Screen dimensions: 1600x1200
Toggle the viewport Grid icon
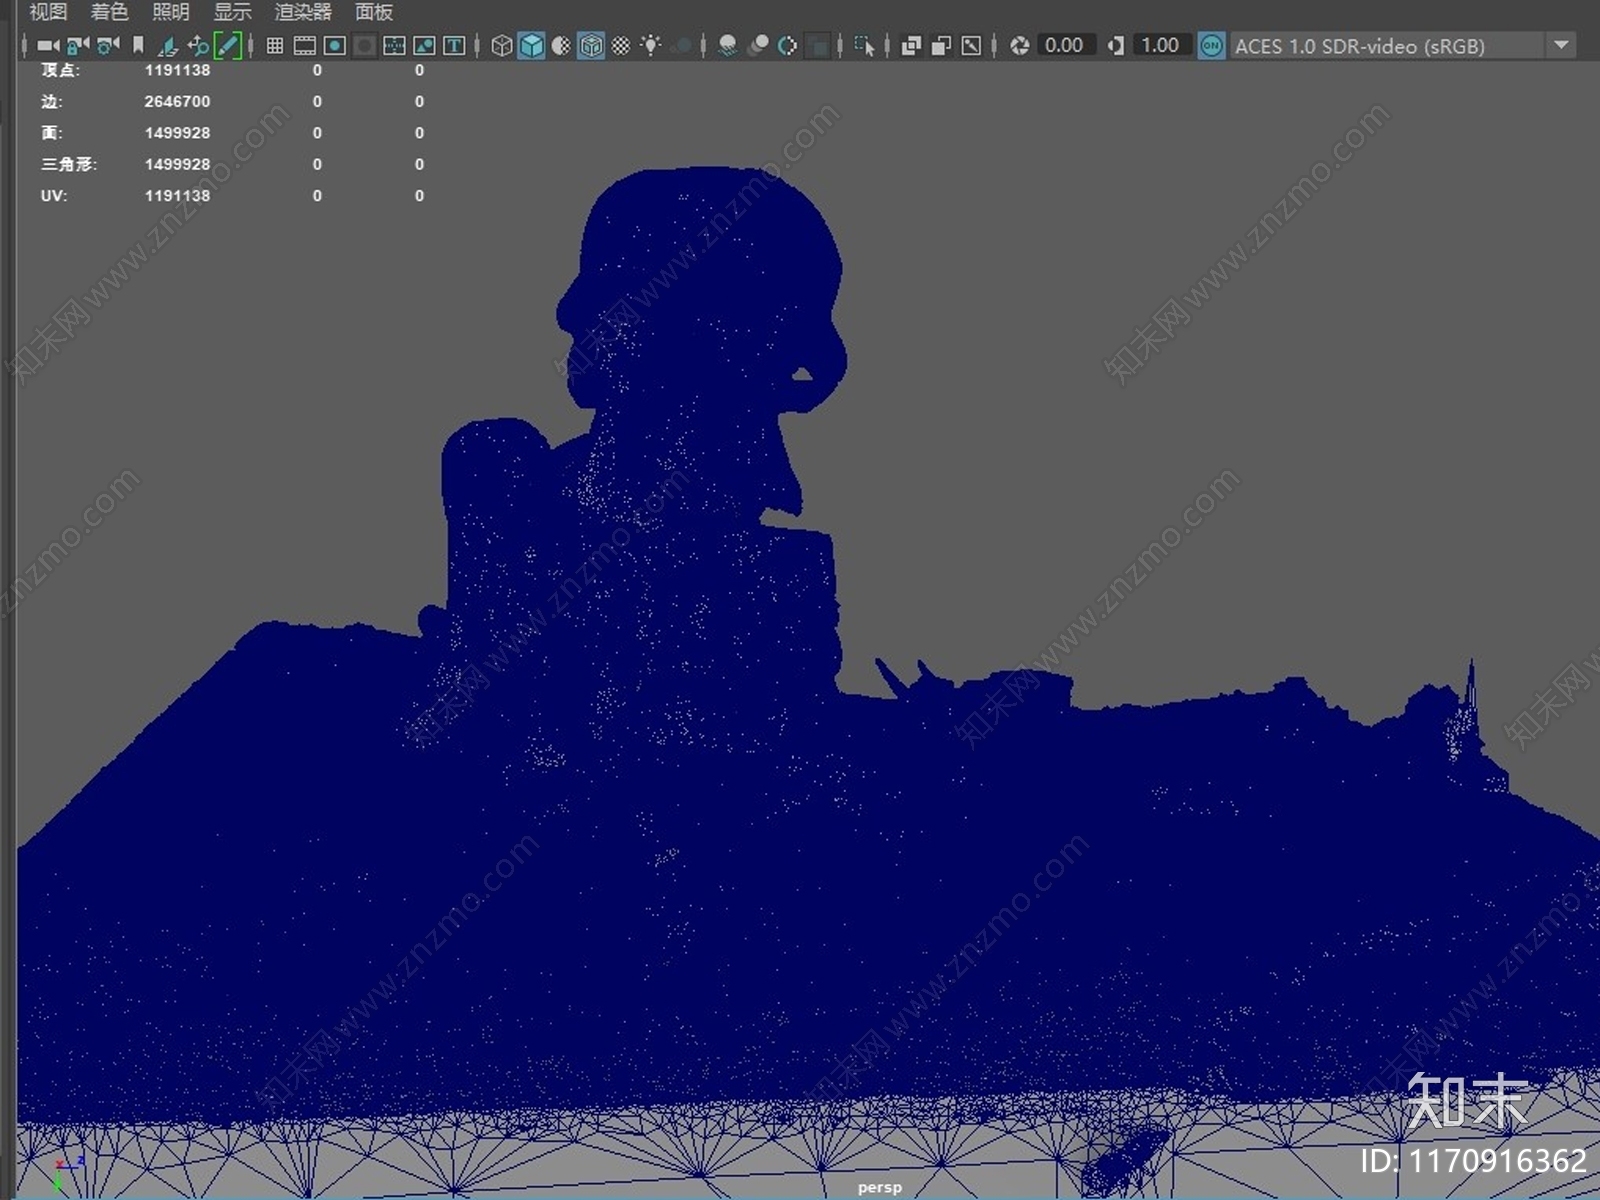[275, 45]
